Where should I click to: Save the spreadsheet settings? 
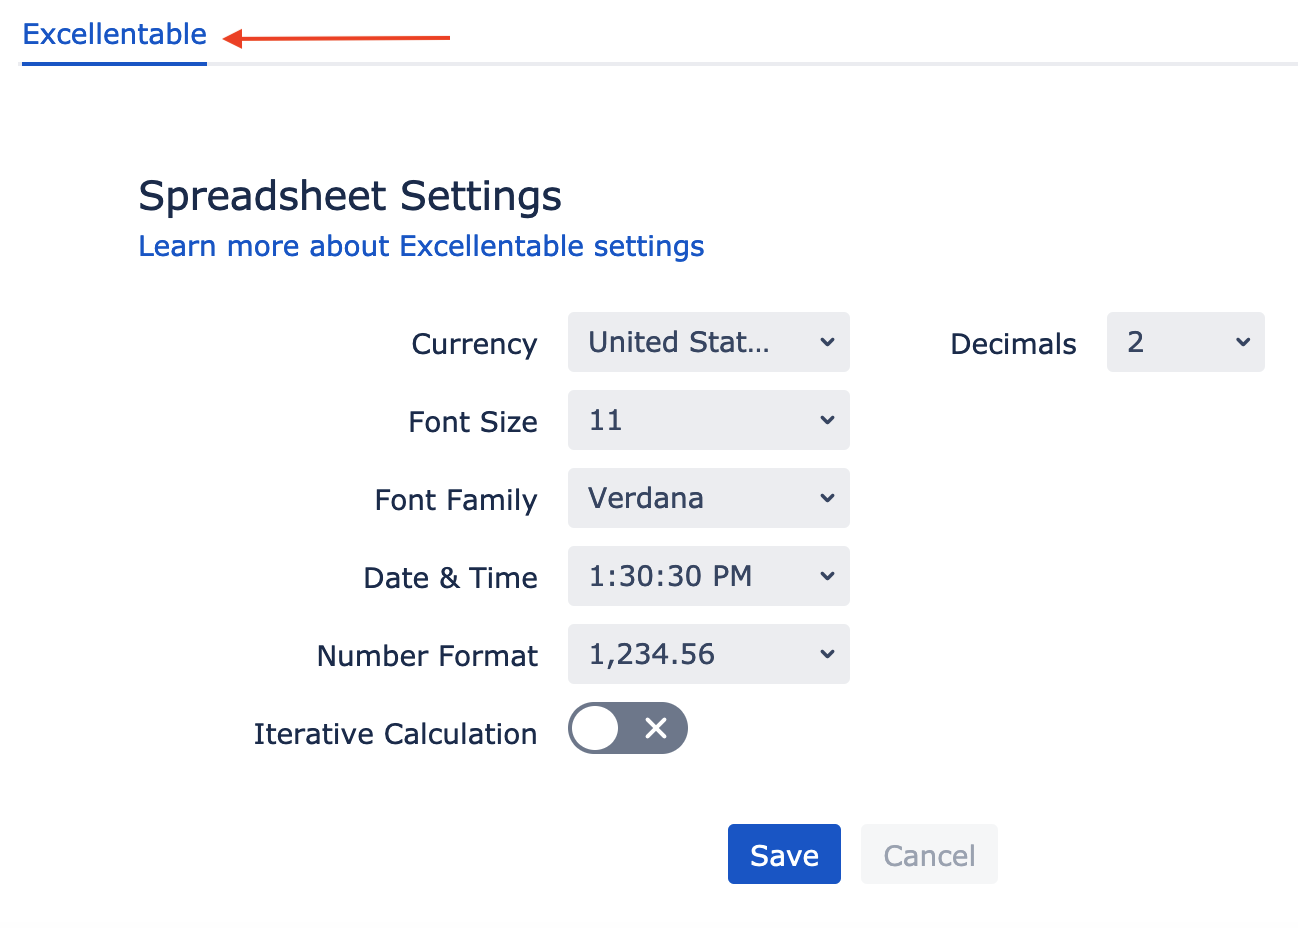[x=784, y=854]
